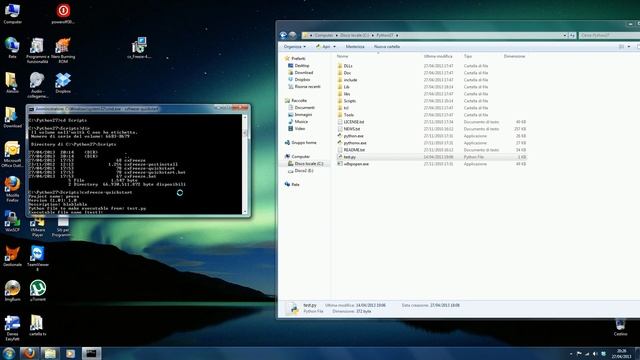Switch to Explorer in the taskbar
The height and width of the screenshot is (360, 640).
pyautogui.click(x=50, y=353)
